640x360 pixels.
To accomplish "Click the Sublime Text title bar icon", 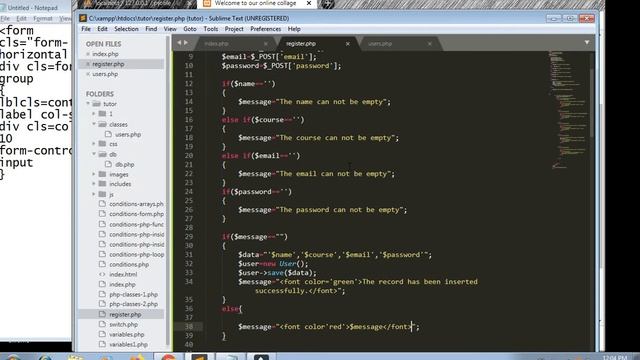I will pos(83,18).
